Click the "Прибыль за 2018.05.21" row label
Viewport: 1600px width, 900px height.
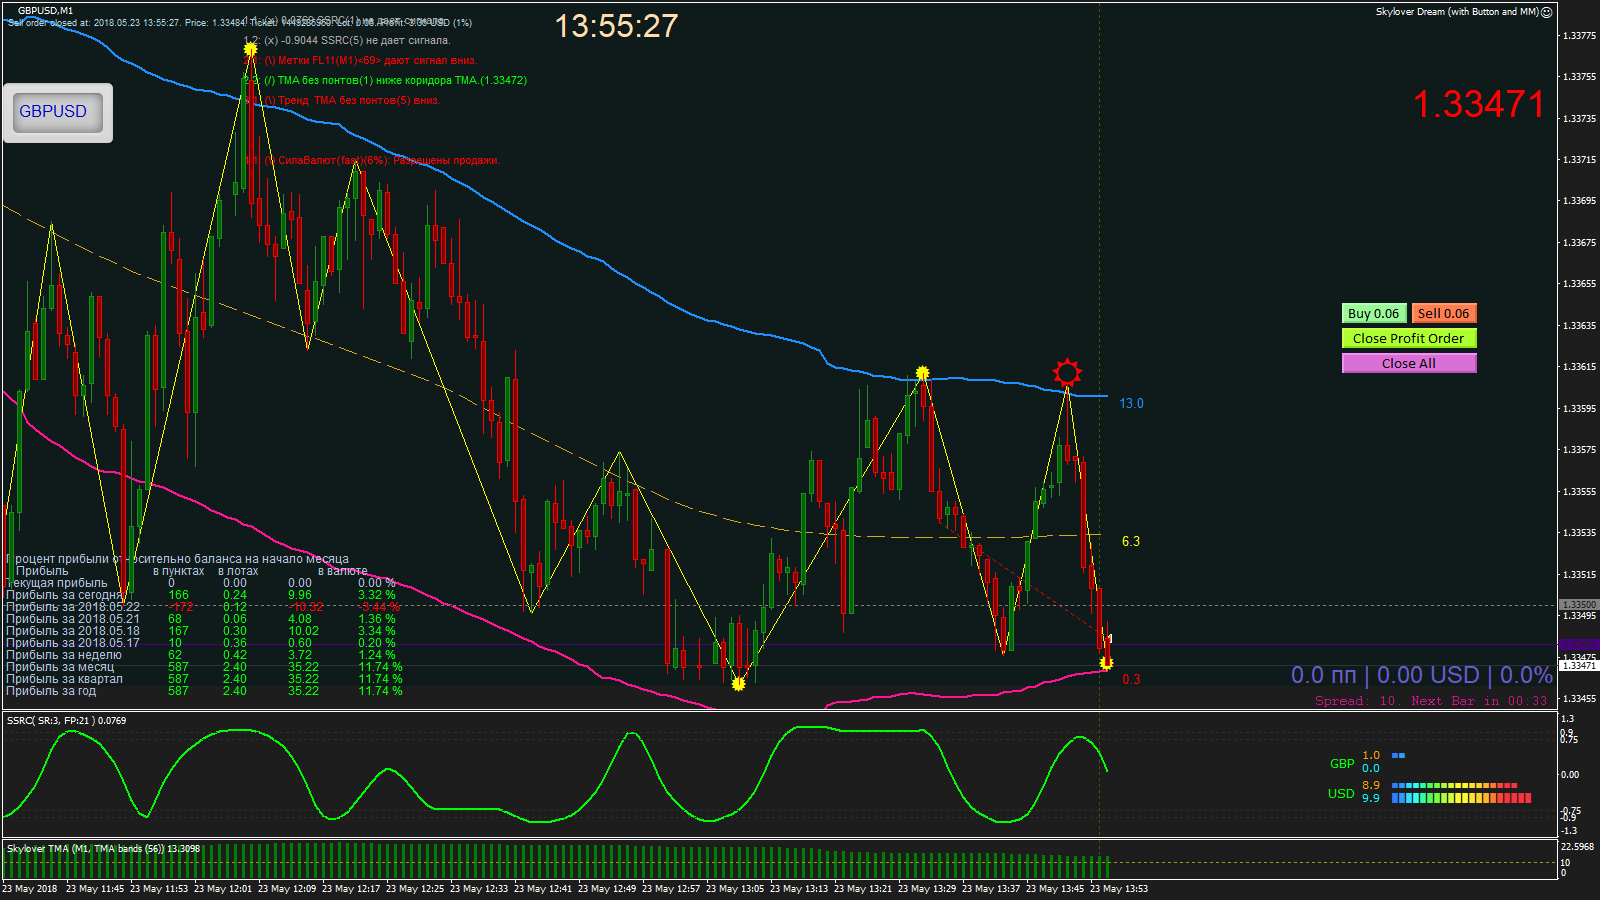tap(73, 619)
